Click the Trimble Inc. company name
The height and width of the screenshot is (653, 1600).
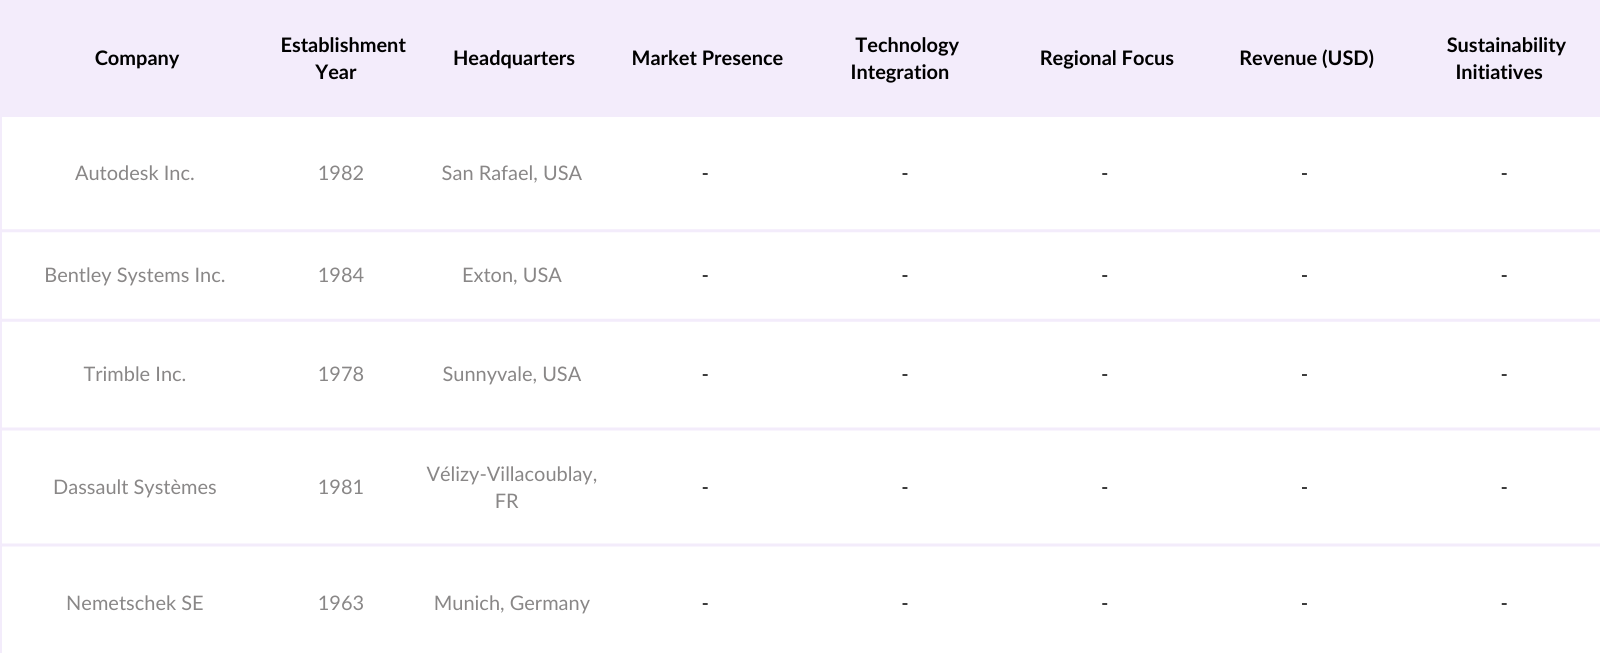135,374
